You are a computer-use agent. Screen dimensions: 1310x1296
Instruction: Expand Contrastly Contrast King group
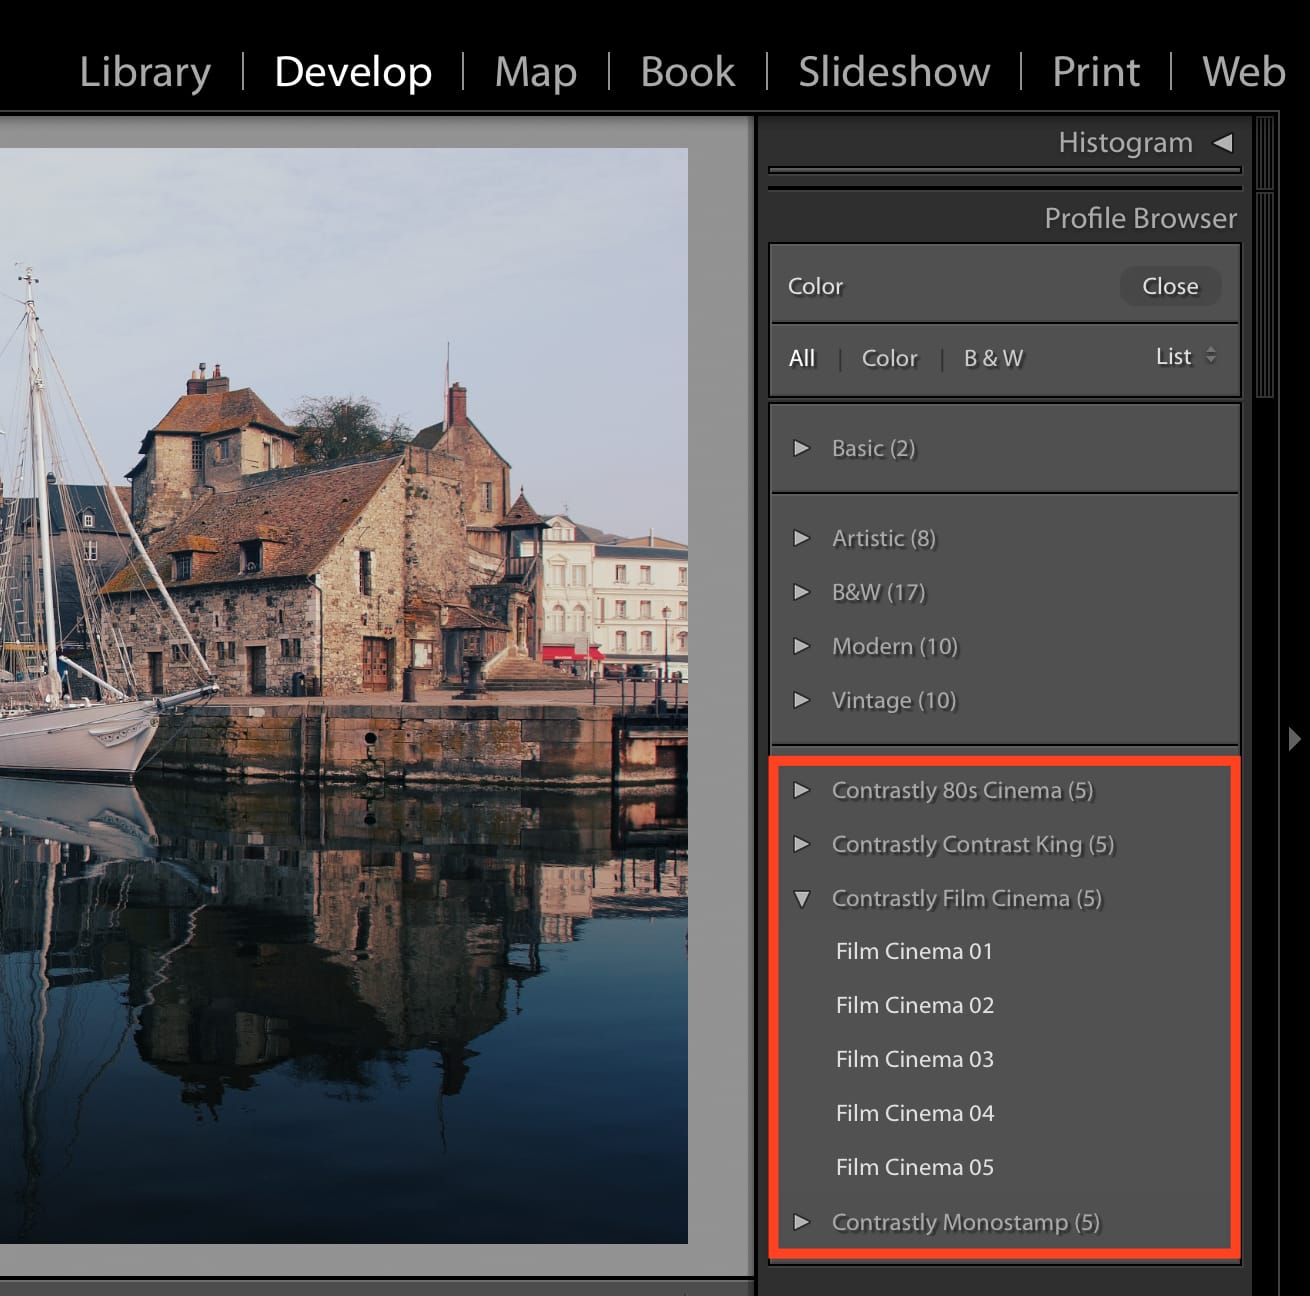pyautogui.click(x=801, y=844)
